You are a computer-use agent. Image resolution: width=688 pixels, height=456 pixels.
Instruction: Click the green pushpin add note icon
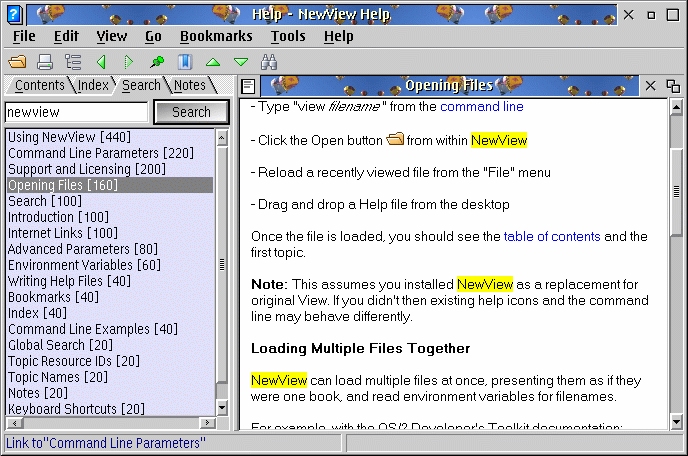point(157,62)
